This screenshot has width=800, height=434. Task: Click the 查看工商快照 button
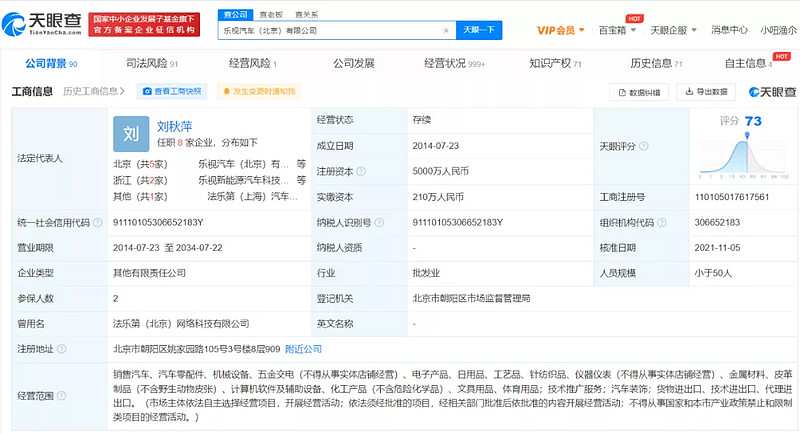172,91
